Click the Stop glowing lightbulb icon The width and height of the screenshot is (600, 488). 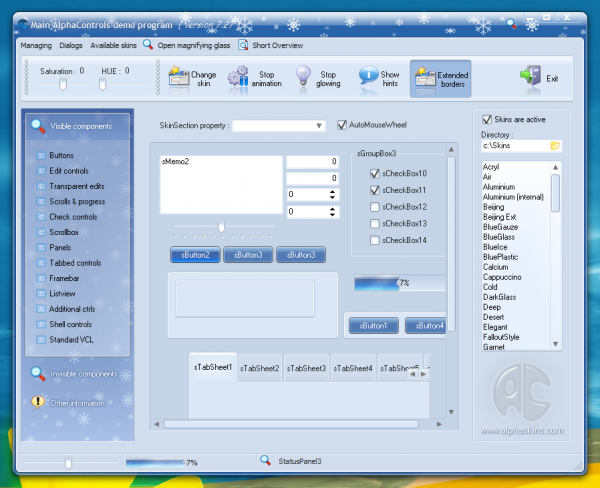303,76
